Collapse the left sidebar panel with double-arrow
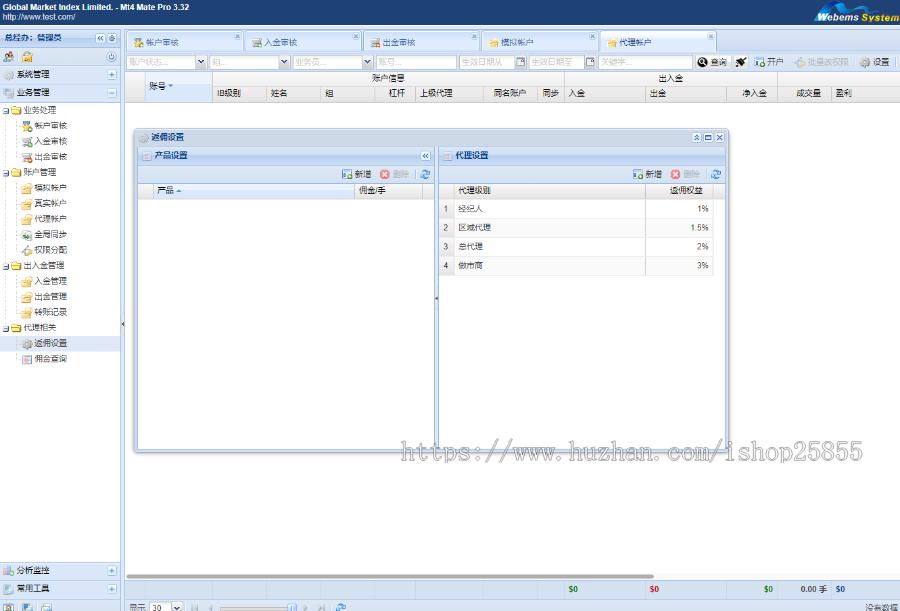 tap(100, 38)
